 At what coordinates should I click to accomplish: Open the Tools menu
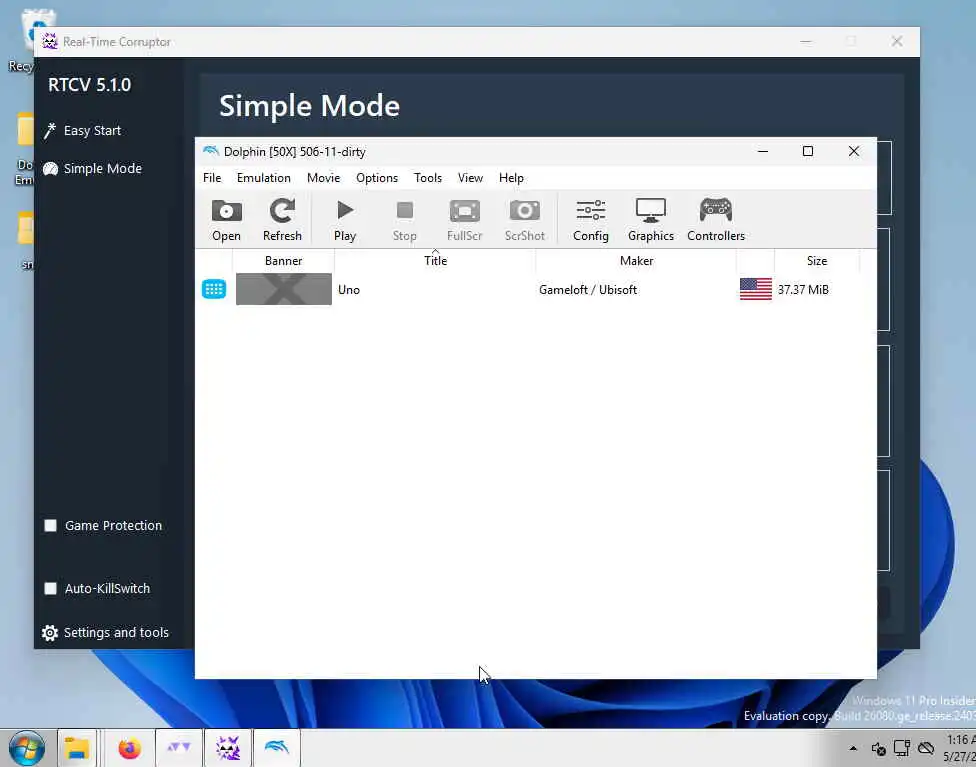[428, 178]
